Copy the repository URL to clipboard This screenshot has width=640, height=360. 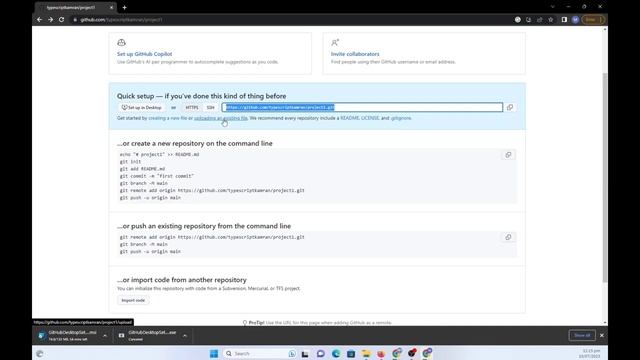(510, 107)
